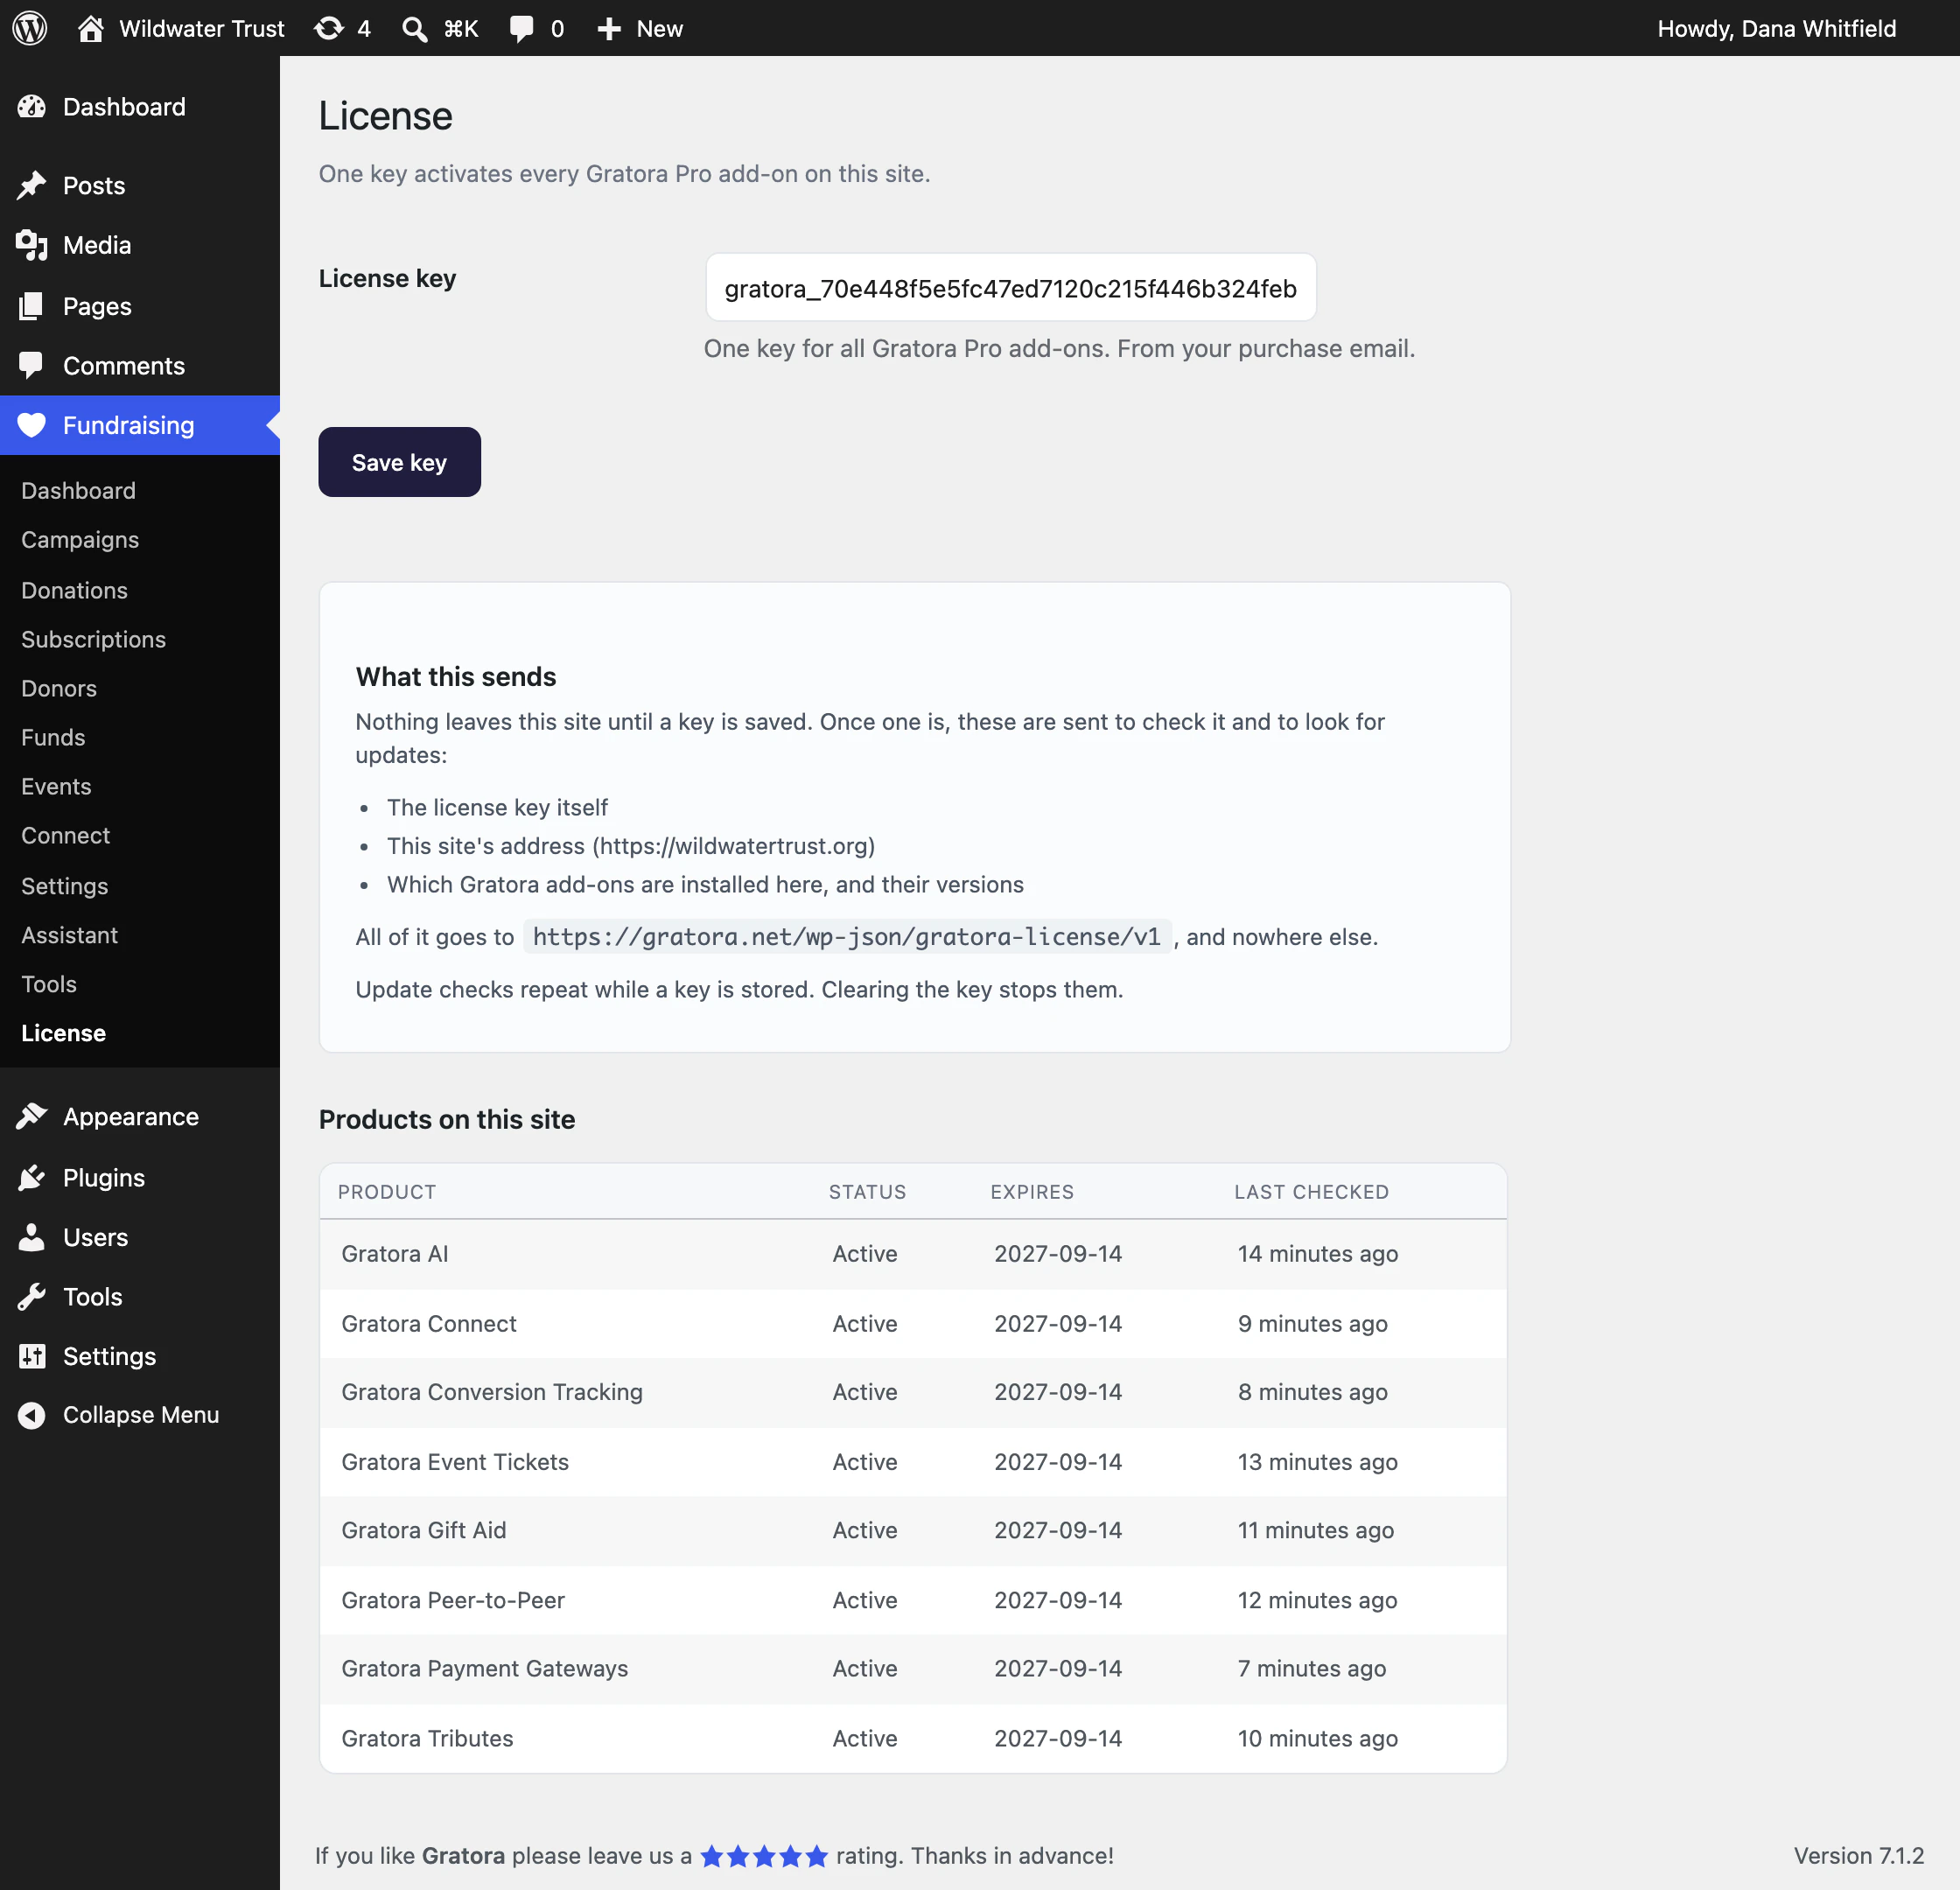Click the Users person icon

pyautogui.click(x=32, y=1237)
